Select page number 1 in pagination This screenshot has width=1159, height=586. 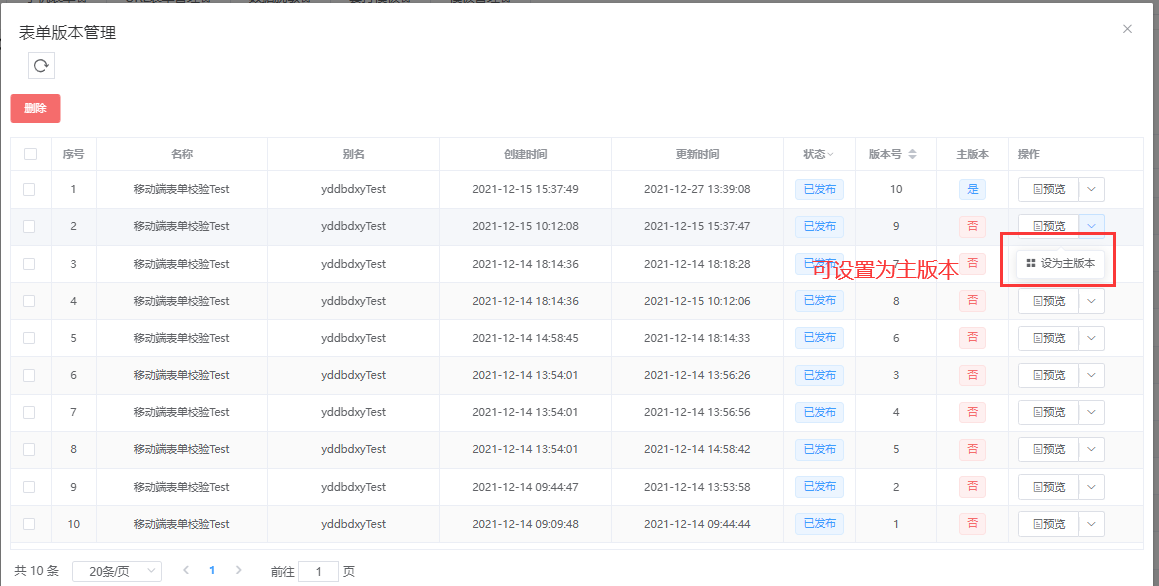[x=212, y=570]
